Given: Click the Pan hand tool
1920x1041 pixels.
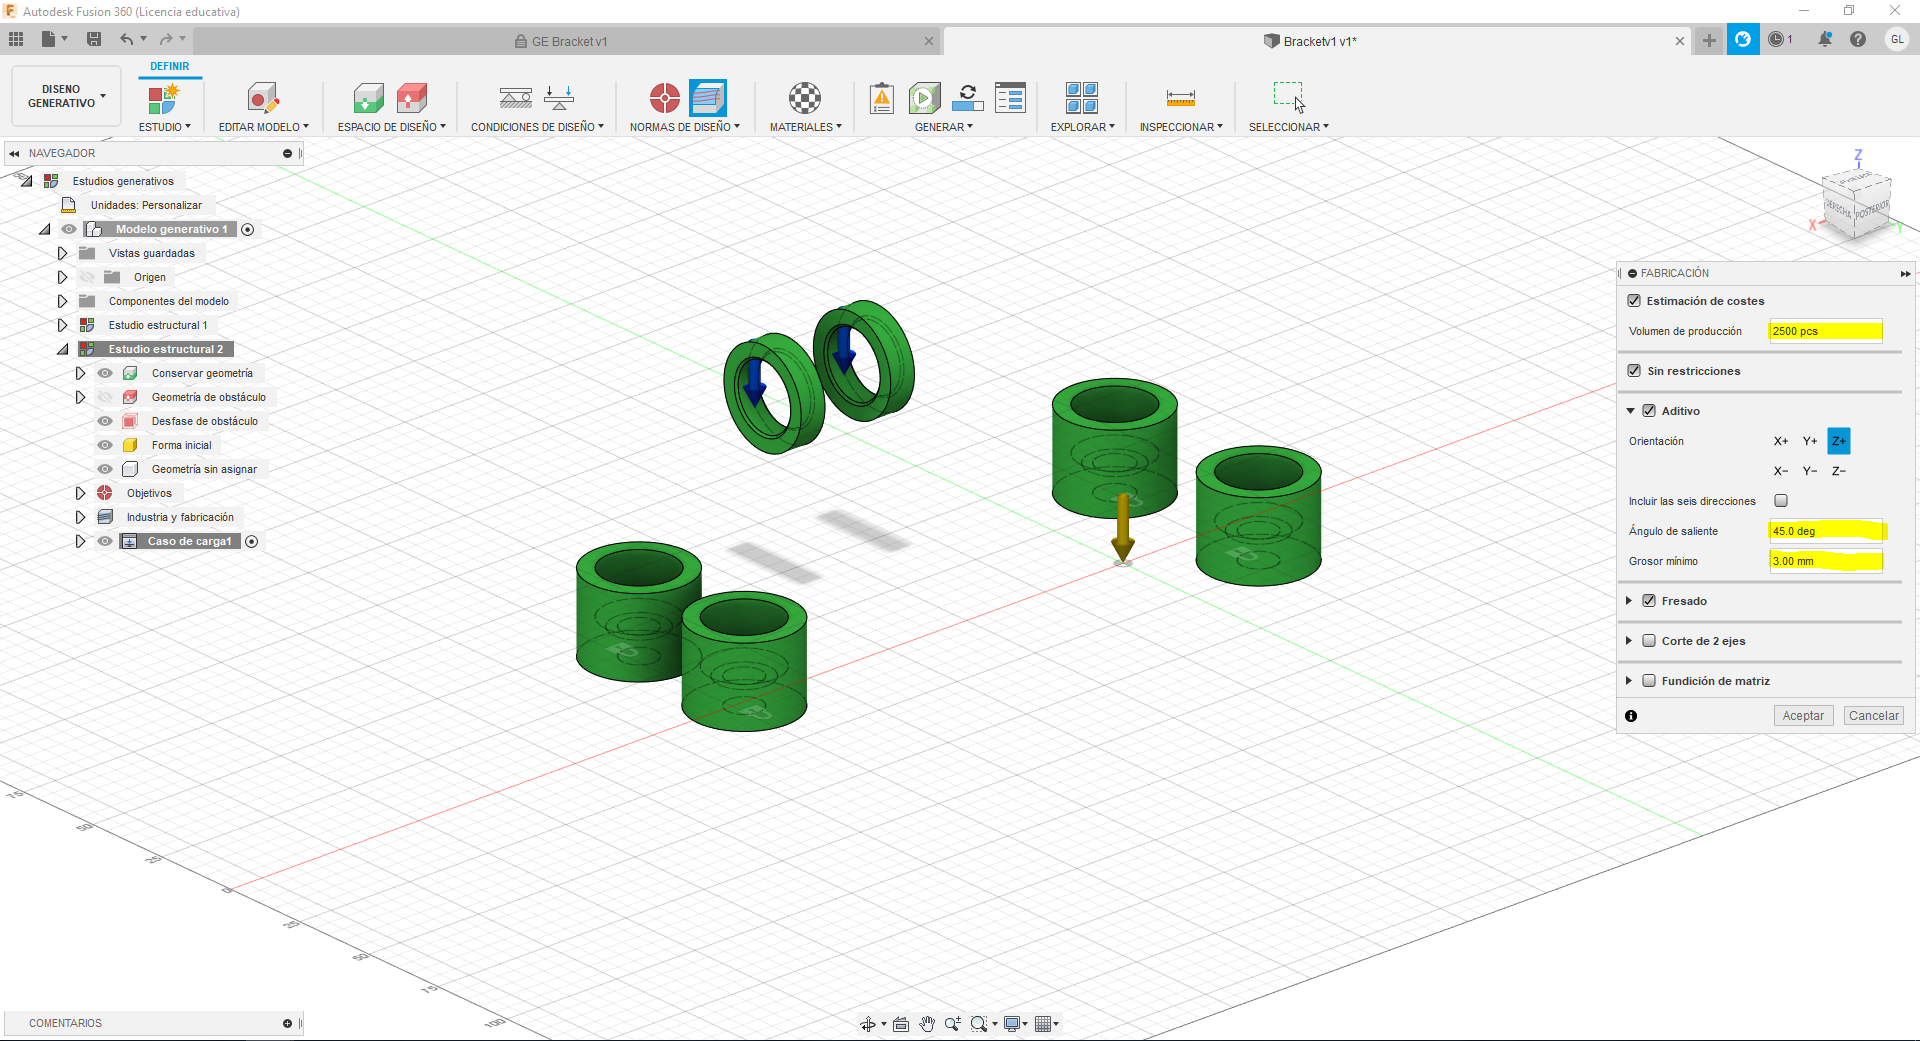Looking at the screenshot, I should (x=926, y=1024).
